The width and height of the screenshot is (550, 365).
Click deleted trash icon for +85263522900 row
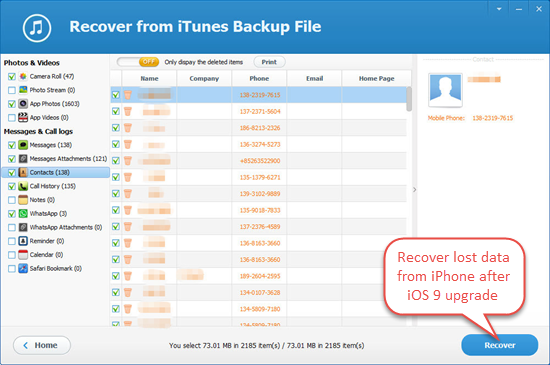click(x=128, y=161)
